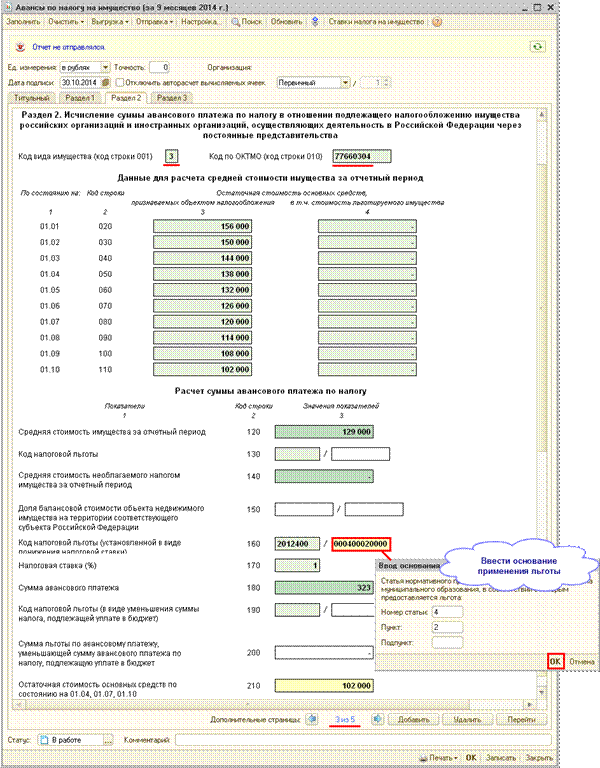
Task: Click the Код вида имущества field
Action: tap(171, 156)
